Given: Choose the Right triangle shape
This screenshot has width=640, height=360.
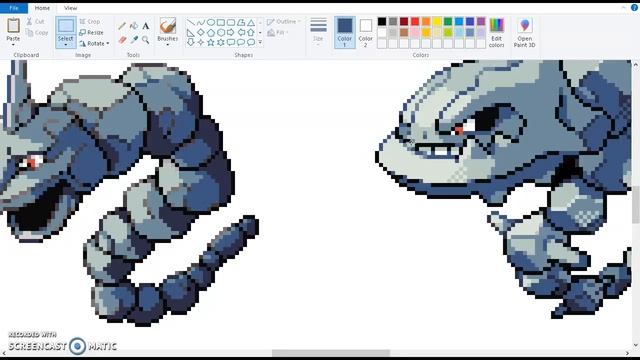Looking at the screenshot, I should click(x=191, y=32).
